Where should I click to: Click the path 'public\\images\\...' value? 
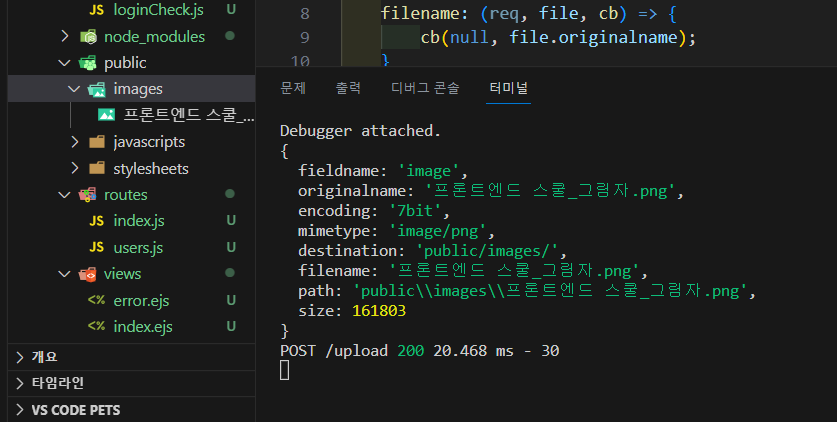(551, 291)
